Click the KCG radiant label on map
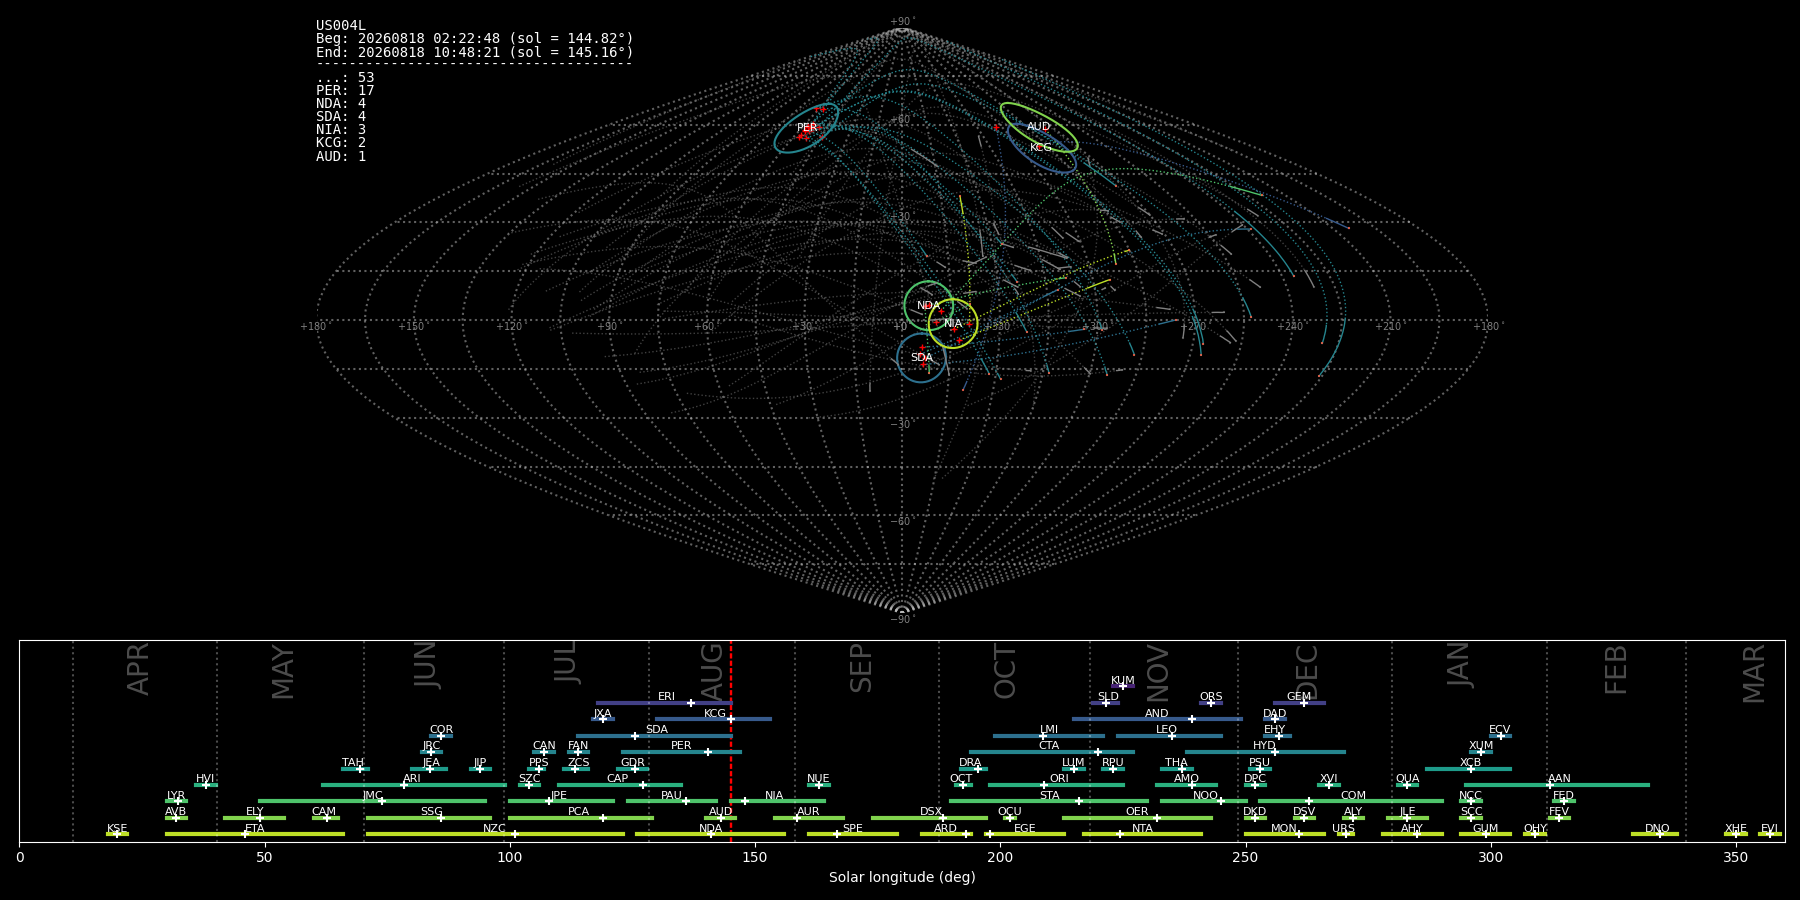 (1041, 147)
